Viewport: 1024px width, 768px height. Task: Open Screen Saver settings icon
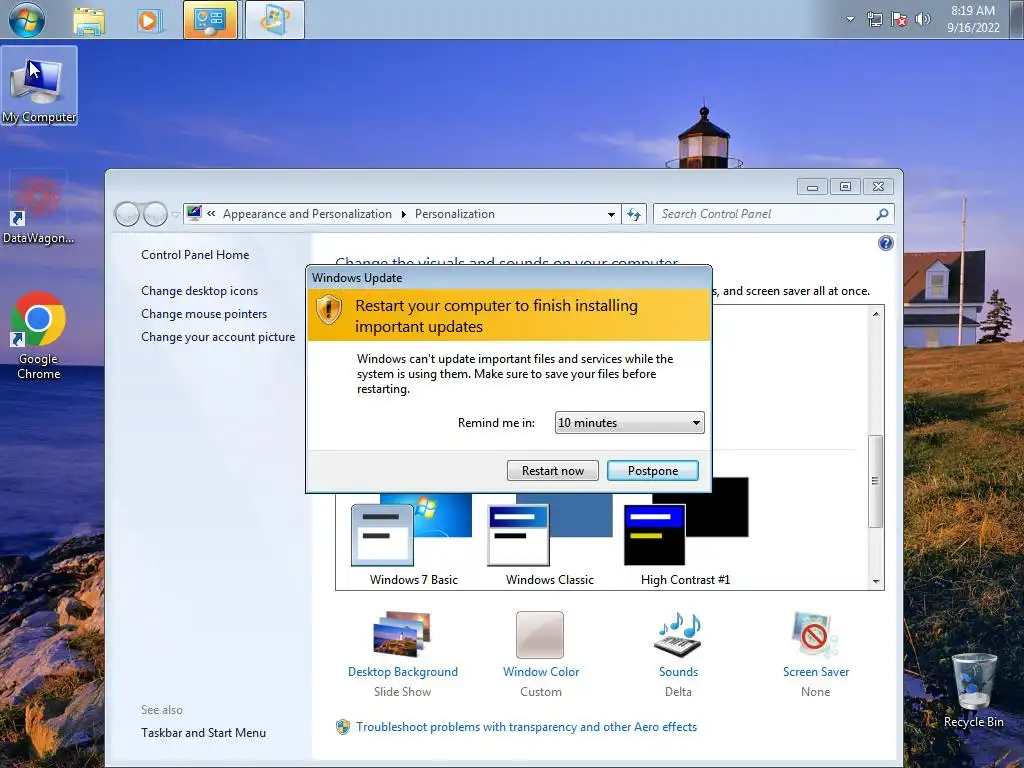(814, 634)
